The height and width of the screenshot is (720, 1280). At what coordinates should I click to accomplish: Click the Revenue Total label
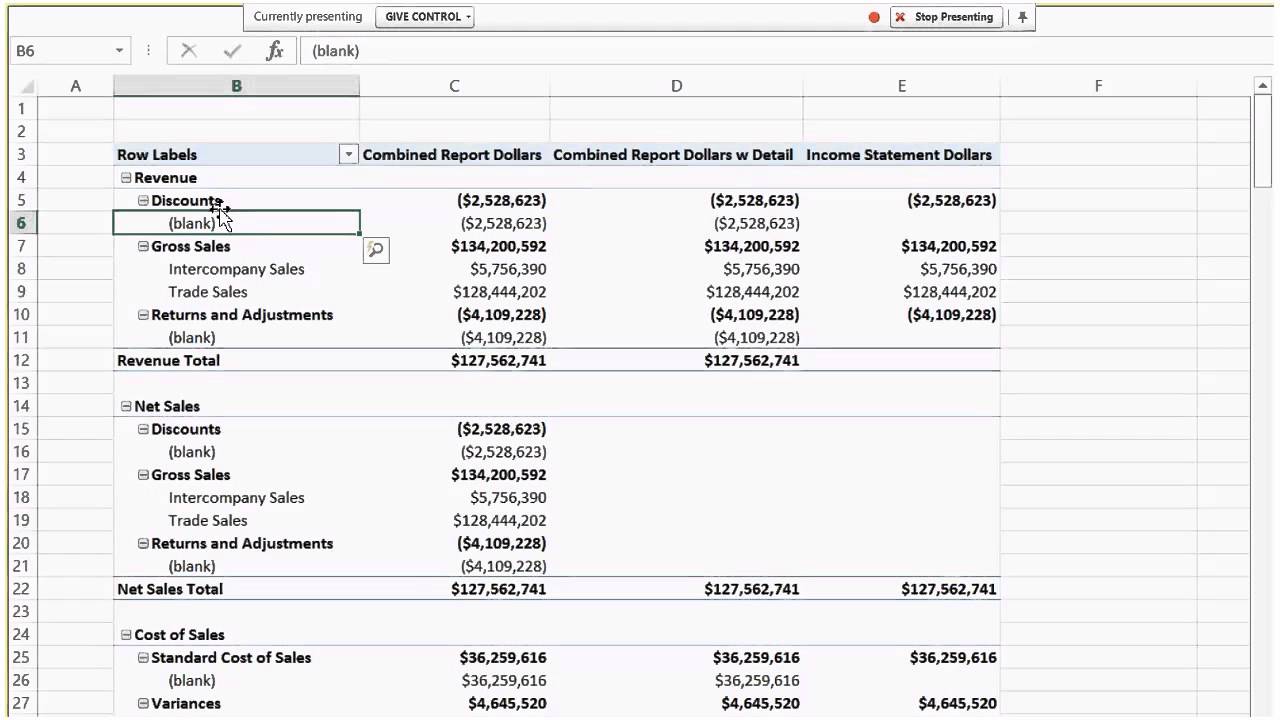click(168, 361)
